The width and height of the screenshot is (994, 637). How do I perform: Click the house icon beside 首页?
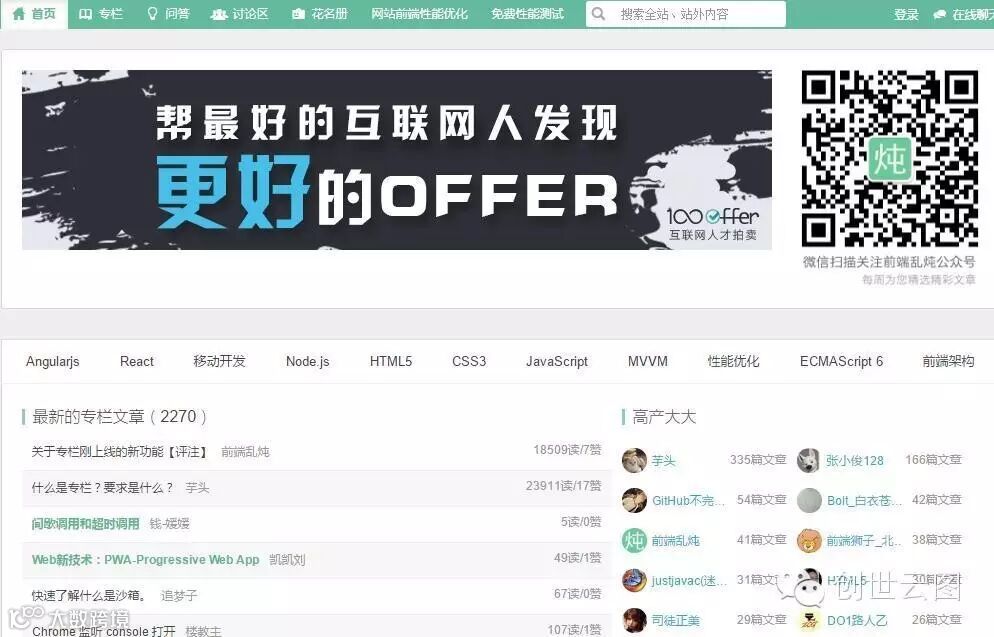pyautogui.click(x=19, y=13)
